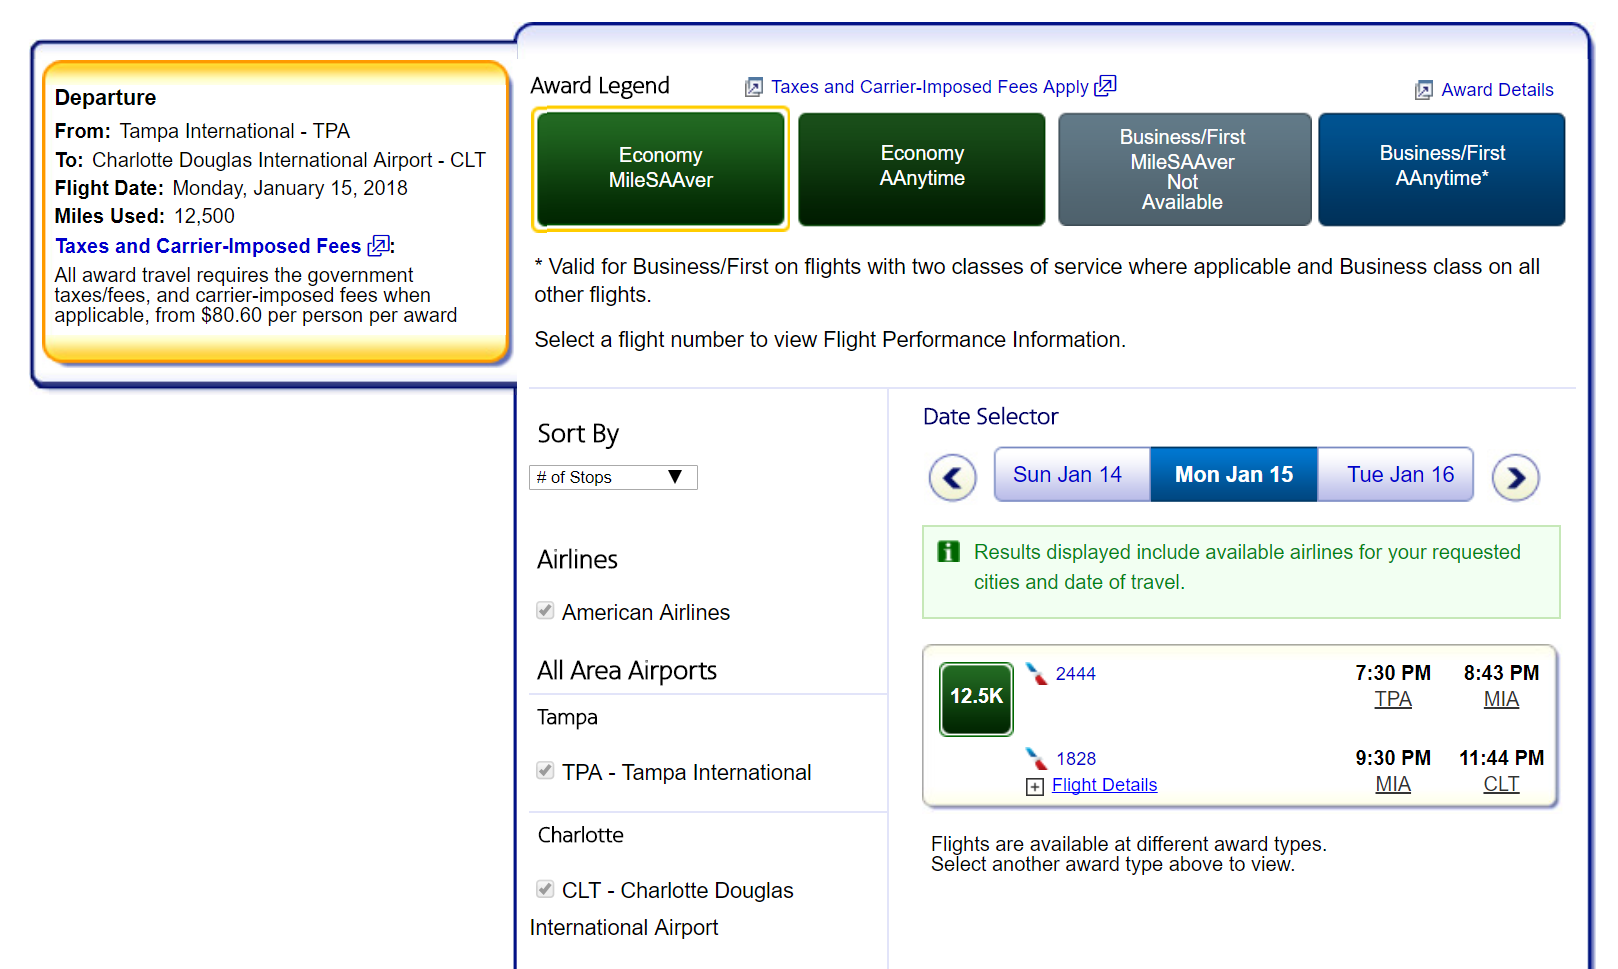Click the MIA arrival airport code link
This screenshot has height=969, width=1618.
pyautogui.click(x=1500, y=700)
